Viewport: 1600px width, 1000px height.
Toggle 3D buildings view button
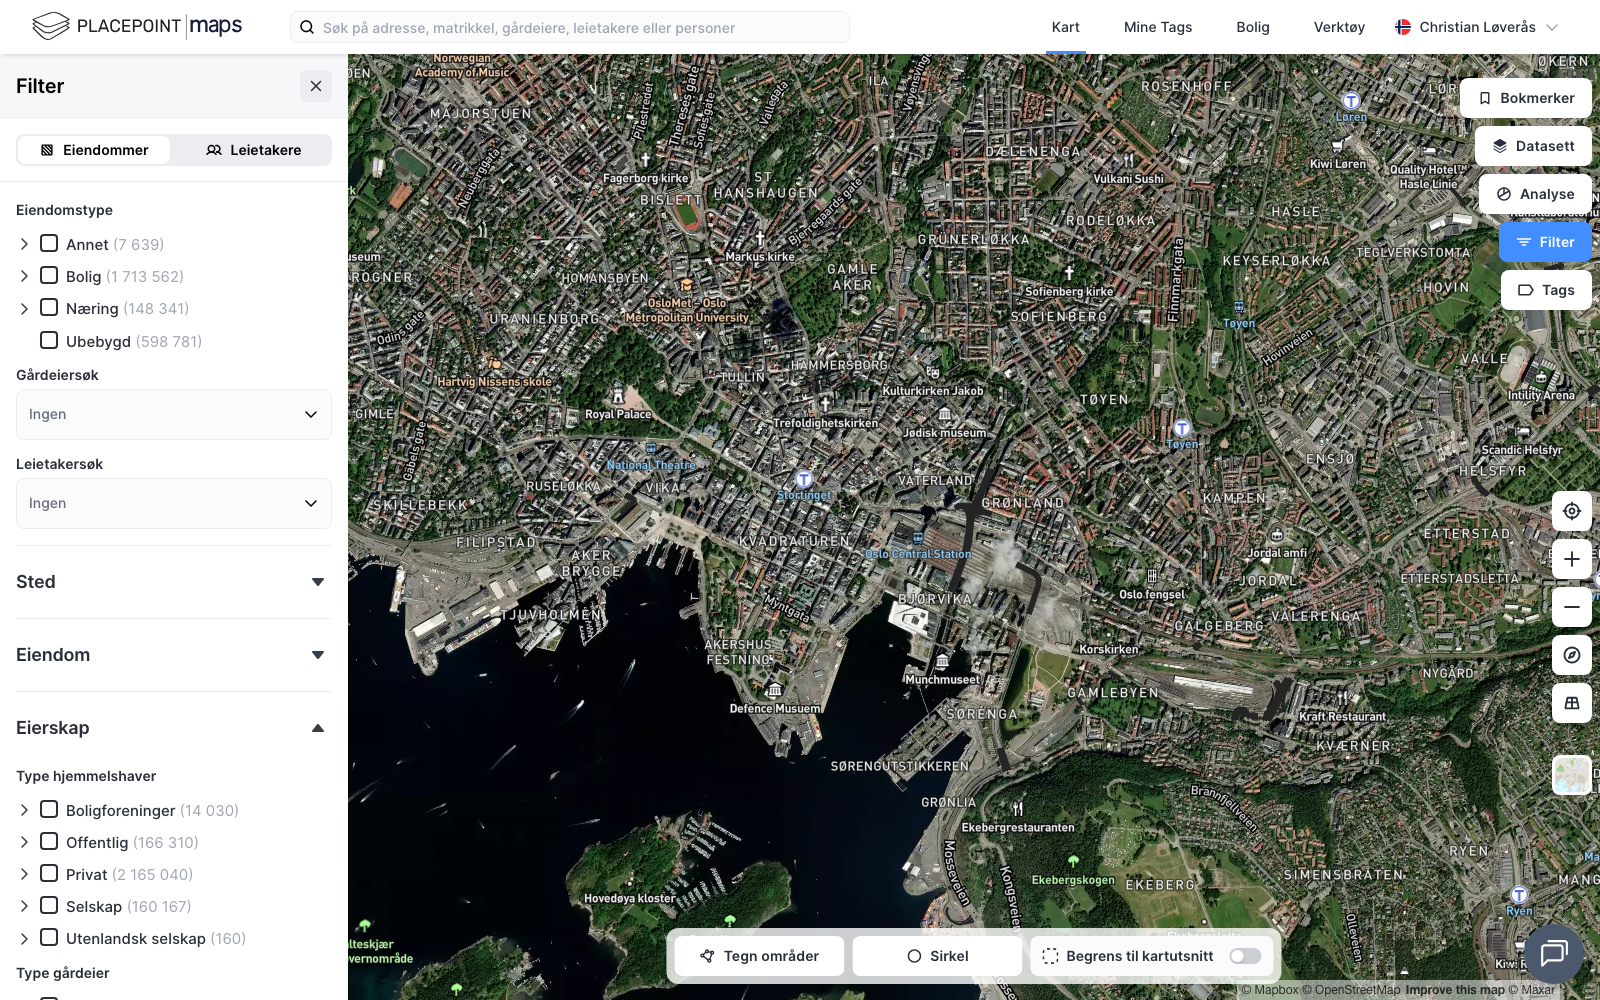[x=1572, y=703]
